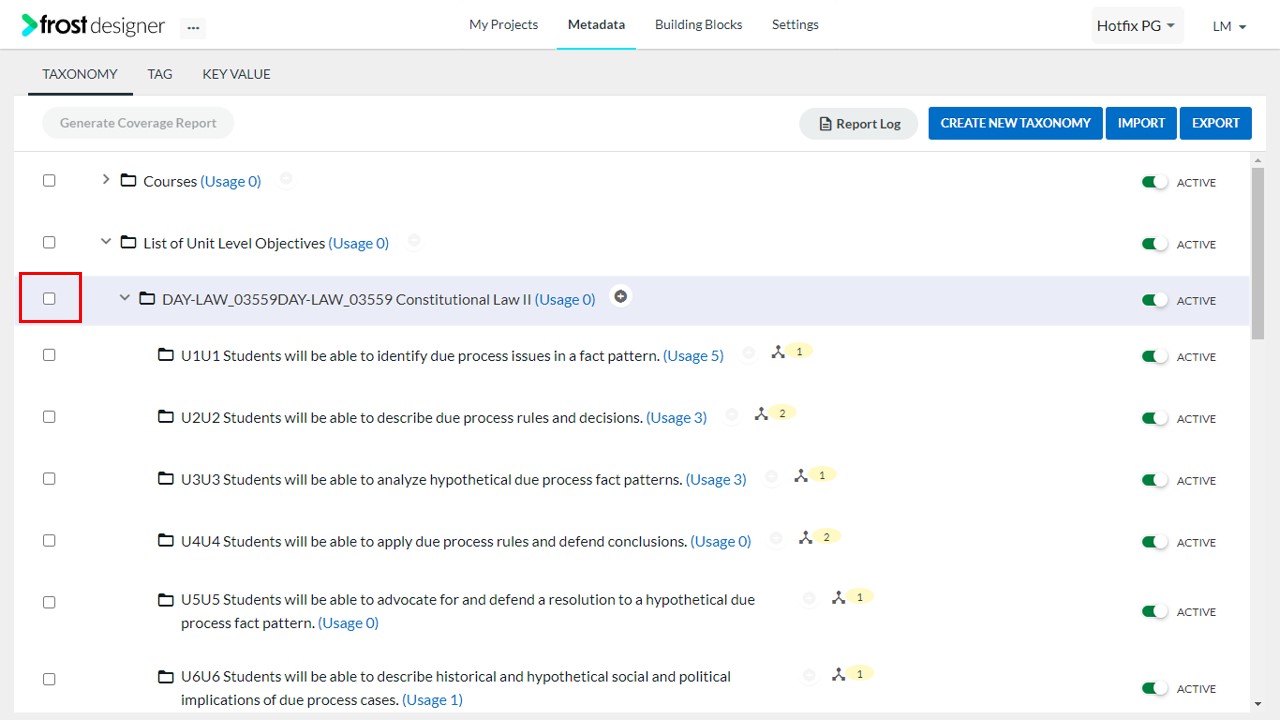This screenshot has height=720, width=1280.
Task: Go to My Projects
Action: (x=503, y=25)
